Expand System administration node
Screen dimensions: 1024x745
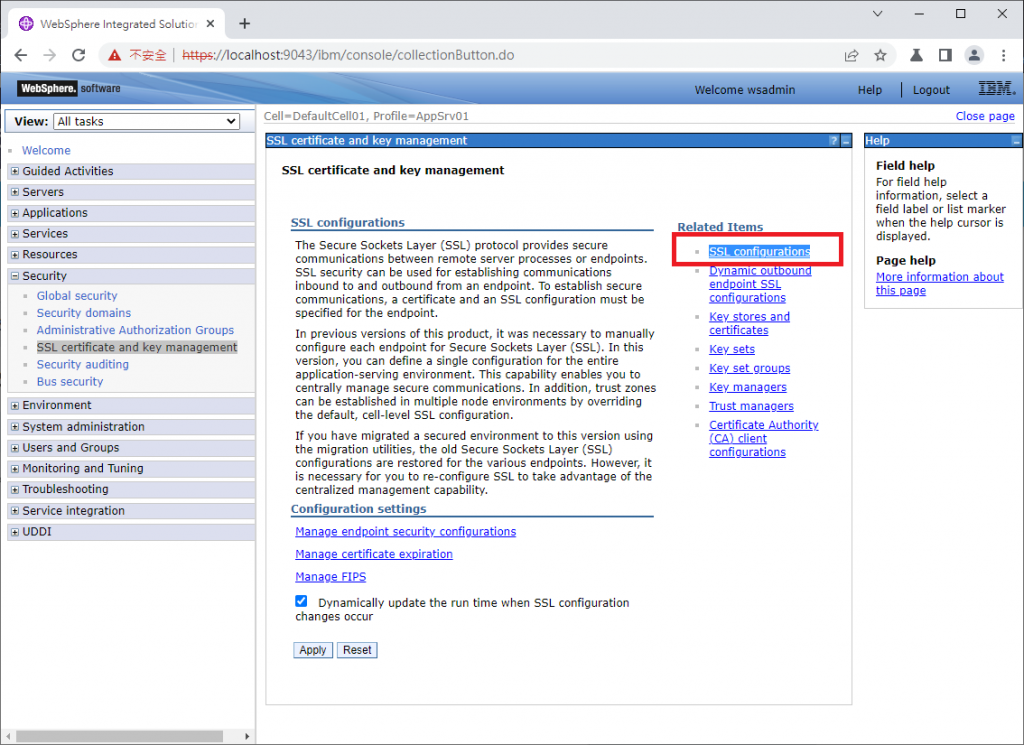15,427
